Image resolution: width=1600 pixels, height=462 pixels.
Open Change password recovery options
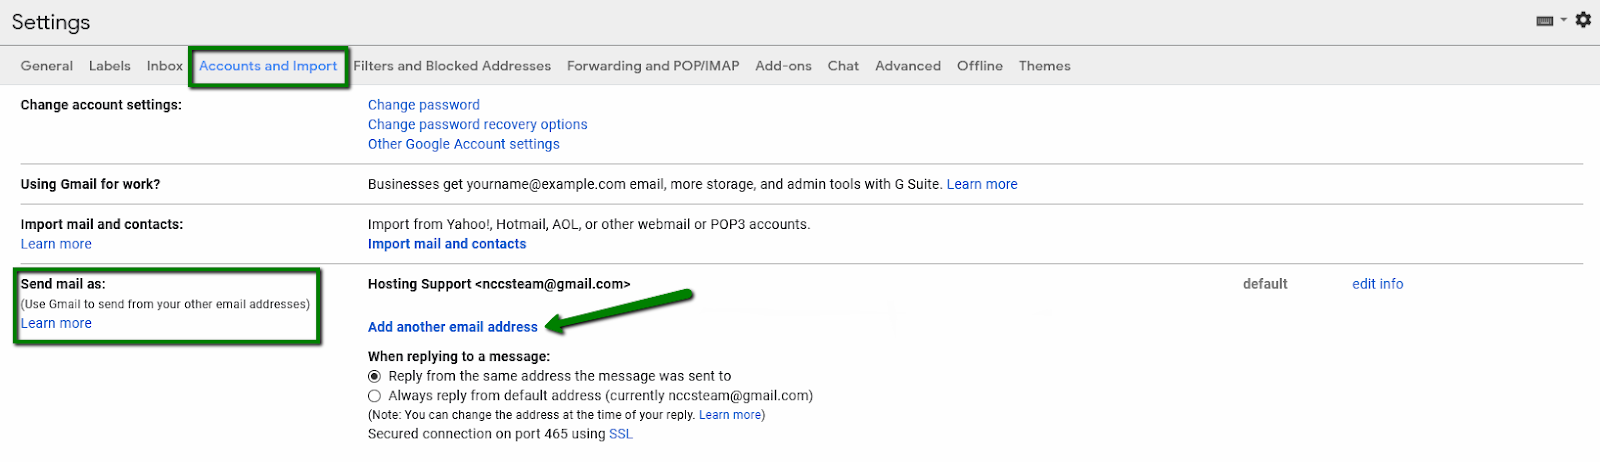[x=478, y=125]
